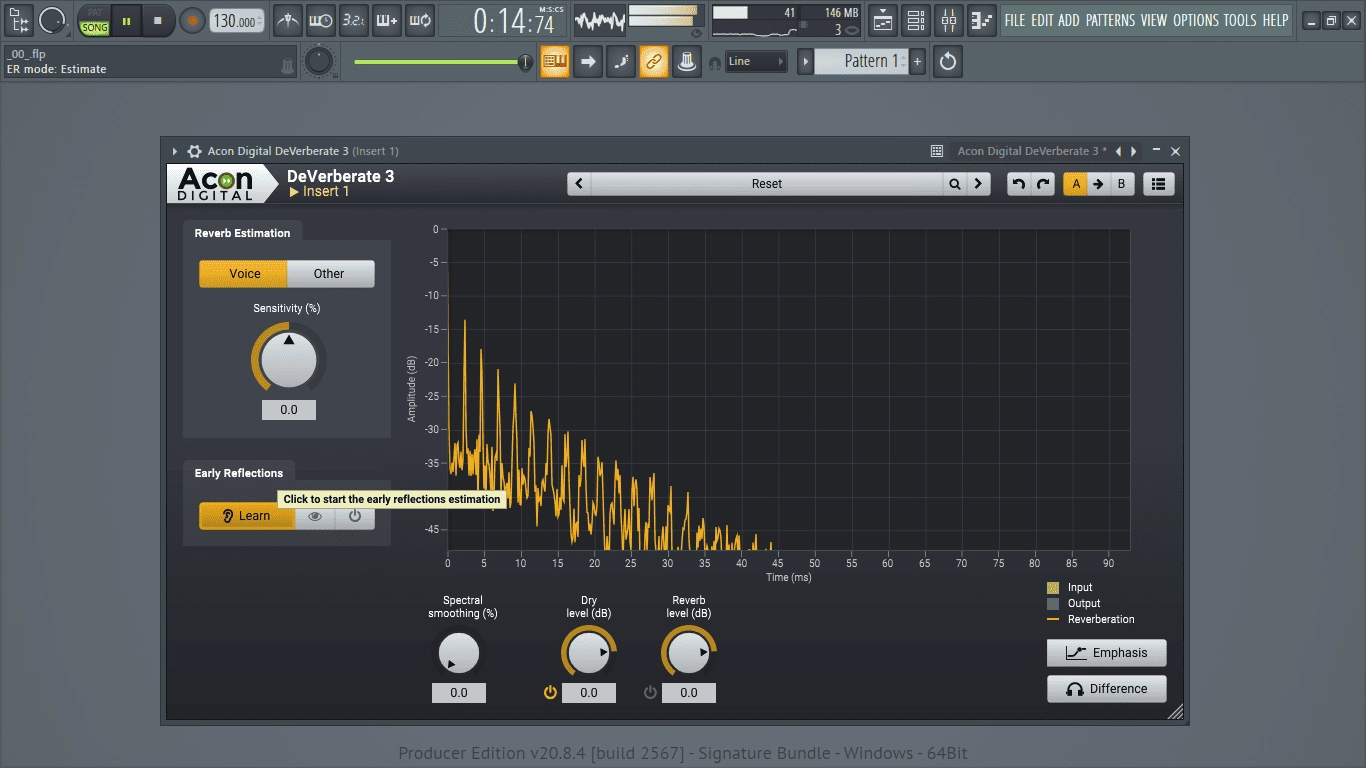Viewport: 1366px width, 768px height.
Task: Open the ADD menu
Action: (1069, 20)
